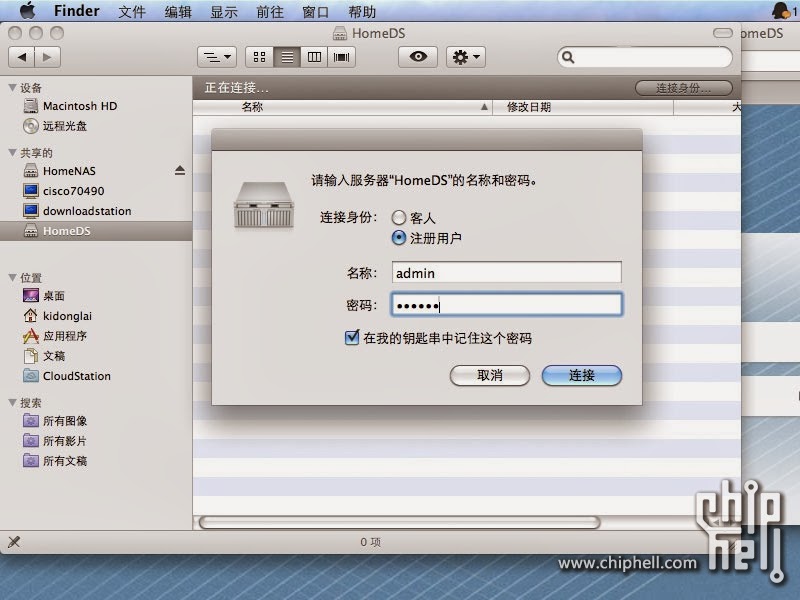Collapse the 搜索 sidebar section

[x=13, y=402]
